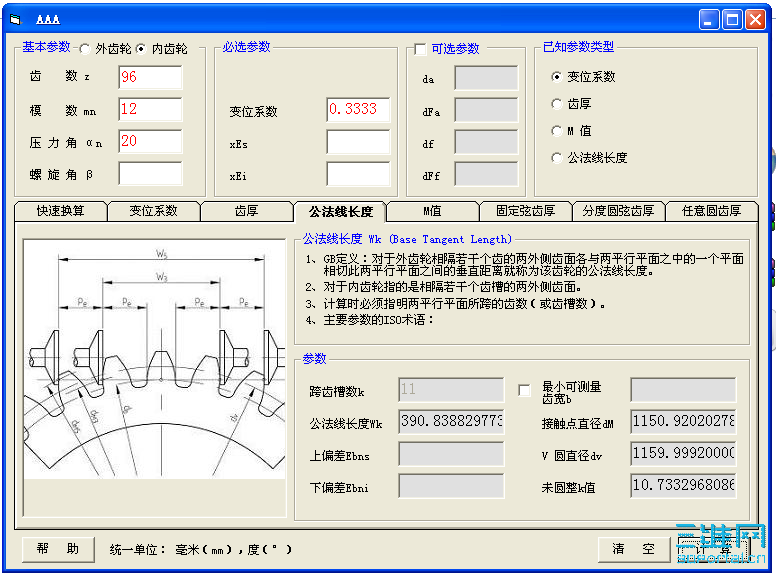Screen dimensions: 776x574
Task: Select the 内齿轮 radio button
Action: click(141, 48)
